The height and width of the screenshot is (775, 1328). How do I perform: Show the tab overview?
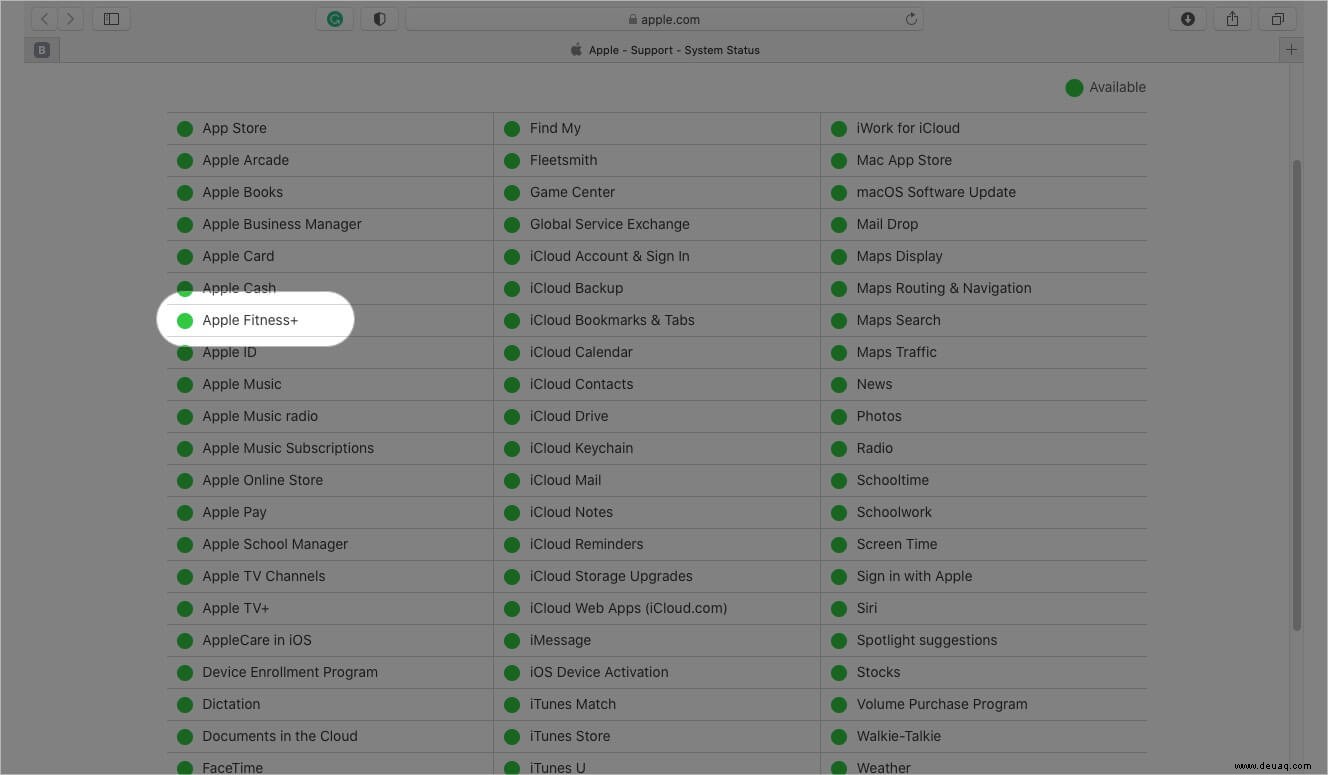coord(1277,19)
